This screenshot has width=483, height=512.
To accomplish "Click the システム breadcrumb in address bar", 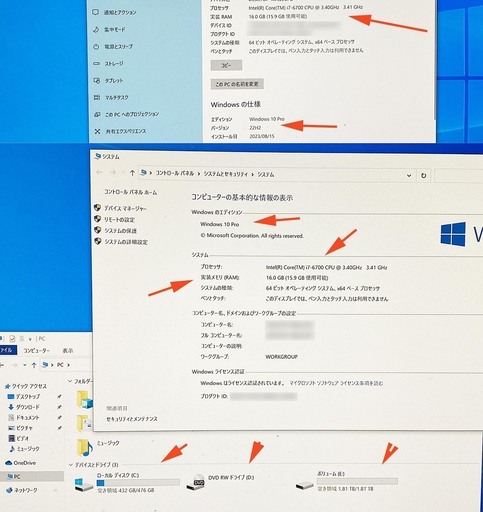I will [x=266, y=174].
